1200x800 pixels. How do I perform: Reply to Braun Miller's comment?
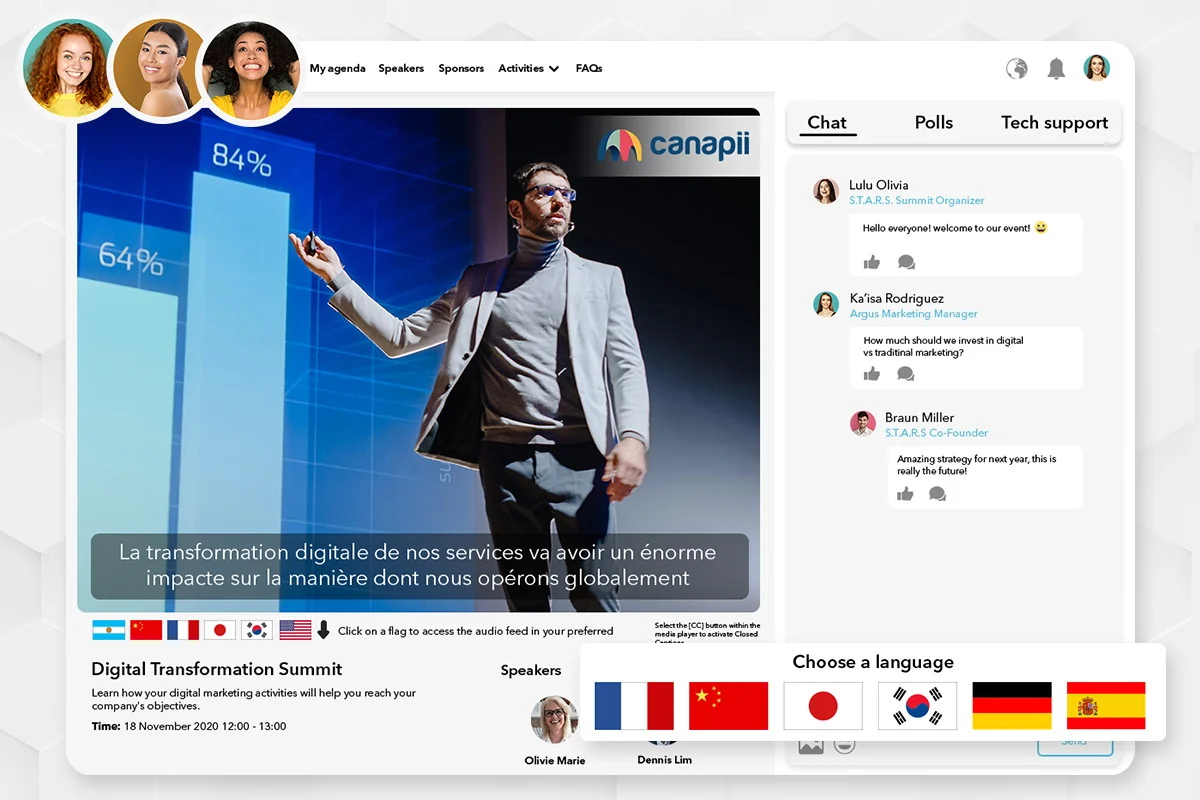pos(937,494)
